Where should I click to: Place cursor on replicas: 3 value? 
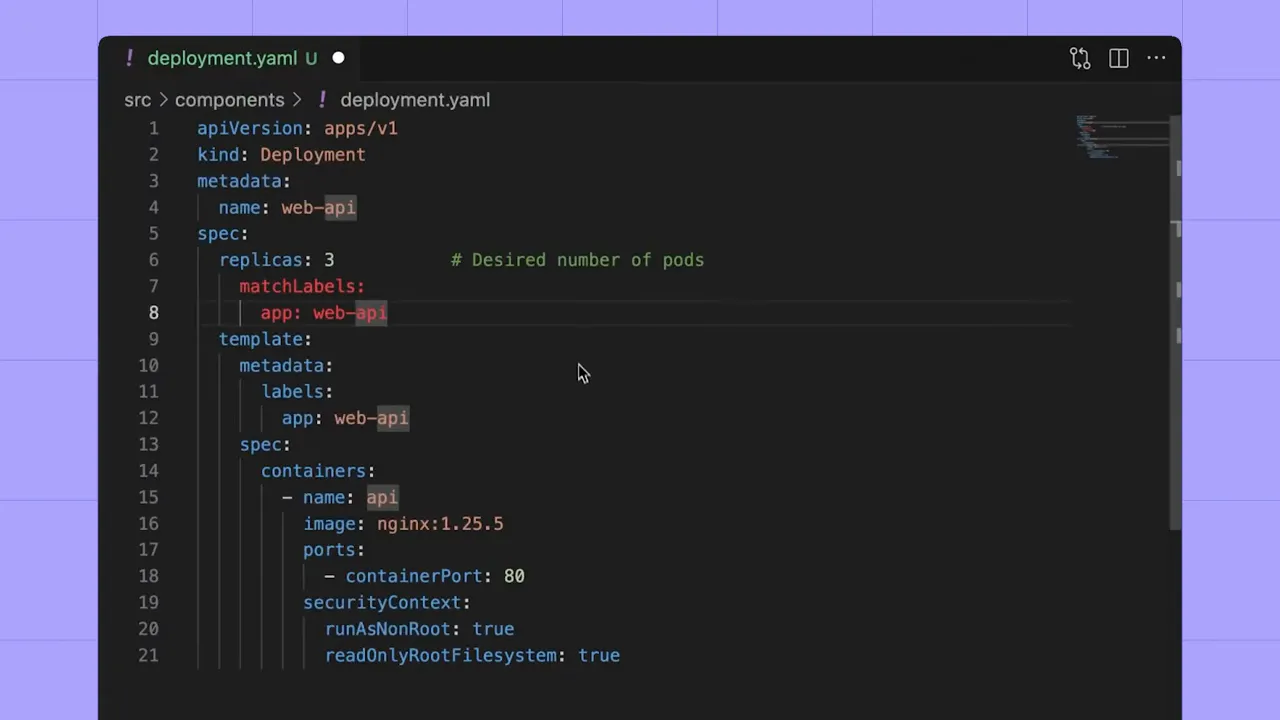(329, 260)
